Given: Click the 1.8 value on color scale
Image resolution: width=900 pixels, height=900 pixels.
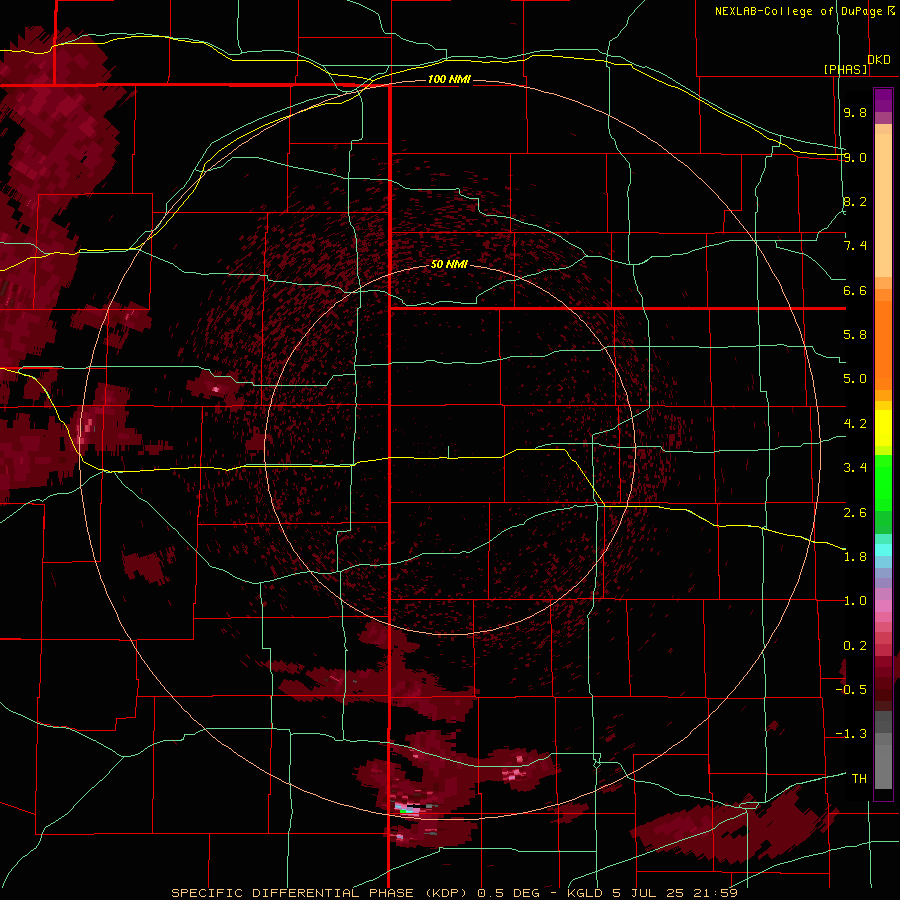Looking at the screenshot, I should coord(855,557).
